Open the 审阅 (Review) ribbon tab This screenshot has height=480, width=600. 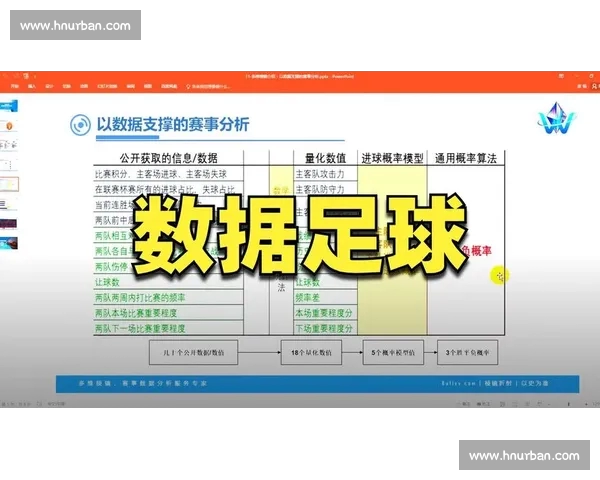(x=130, y=86)
